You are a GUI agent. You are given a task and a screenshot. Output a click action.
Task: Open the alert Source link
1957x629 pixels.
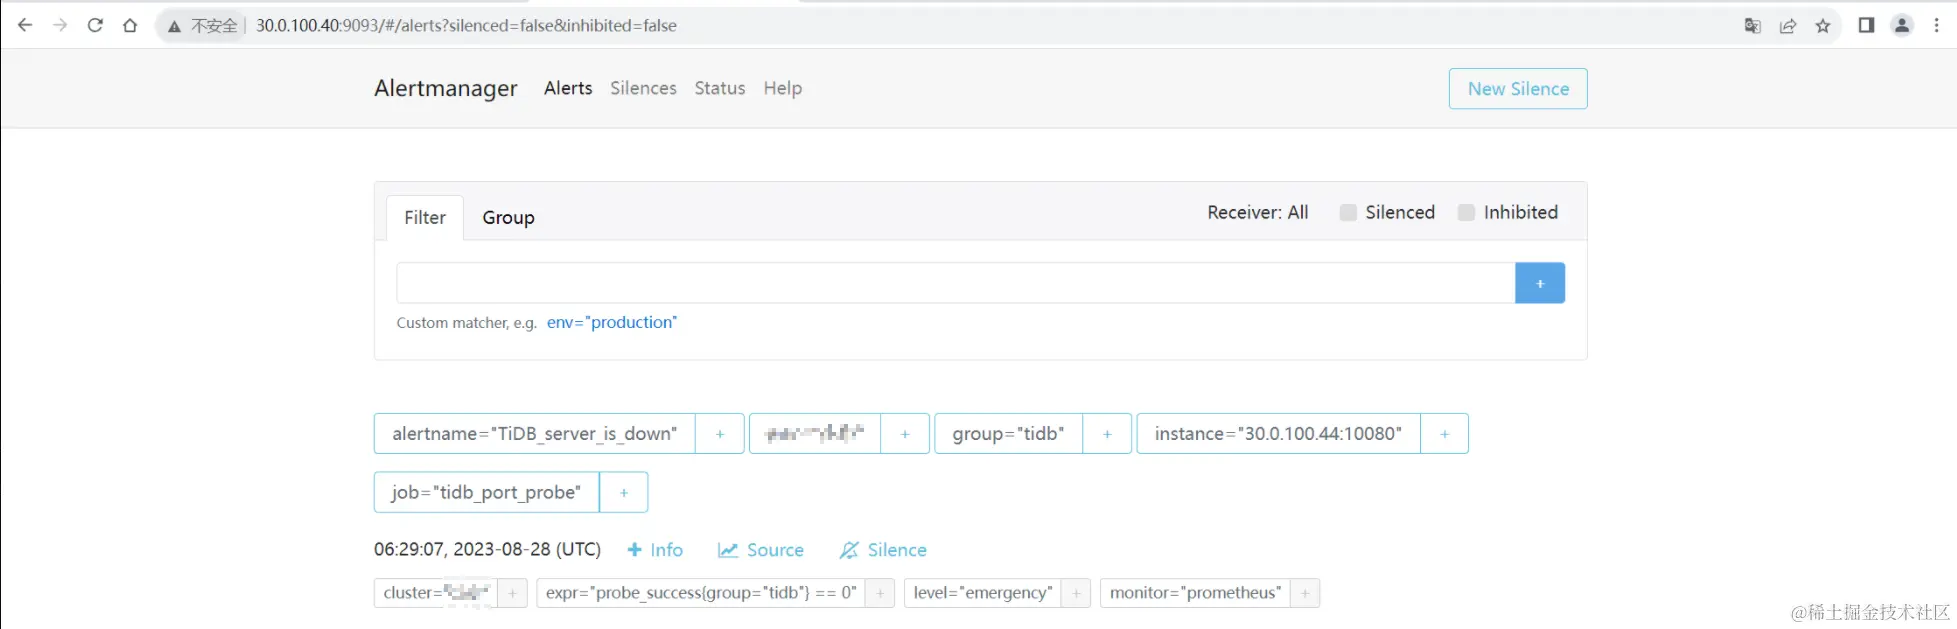[x=761, y=550]
